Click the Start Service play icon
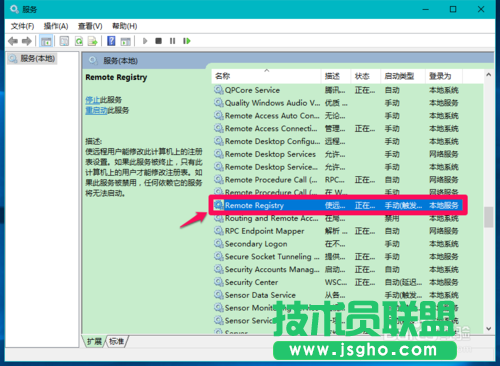500x366 pixels. 145,41
